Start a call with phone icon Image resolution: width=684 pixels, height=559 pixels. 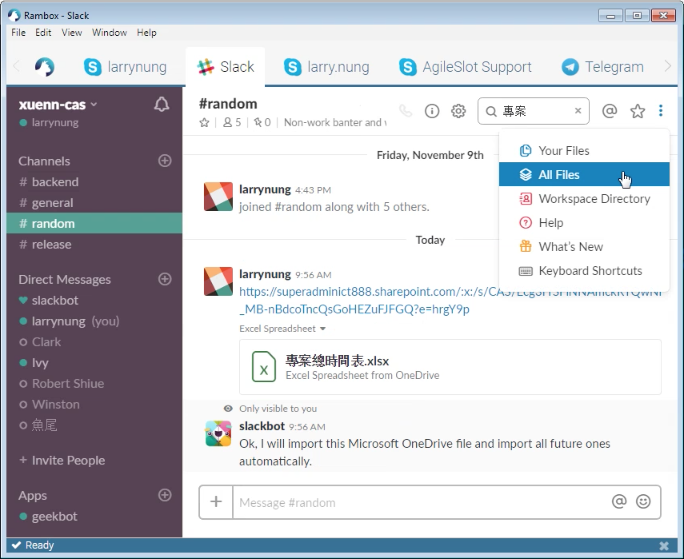(406, 111)
